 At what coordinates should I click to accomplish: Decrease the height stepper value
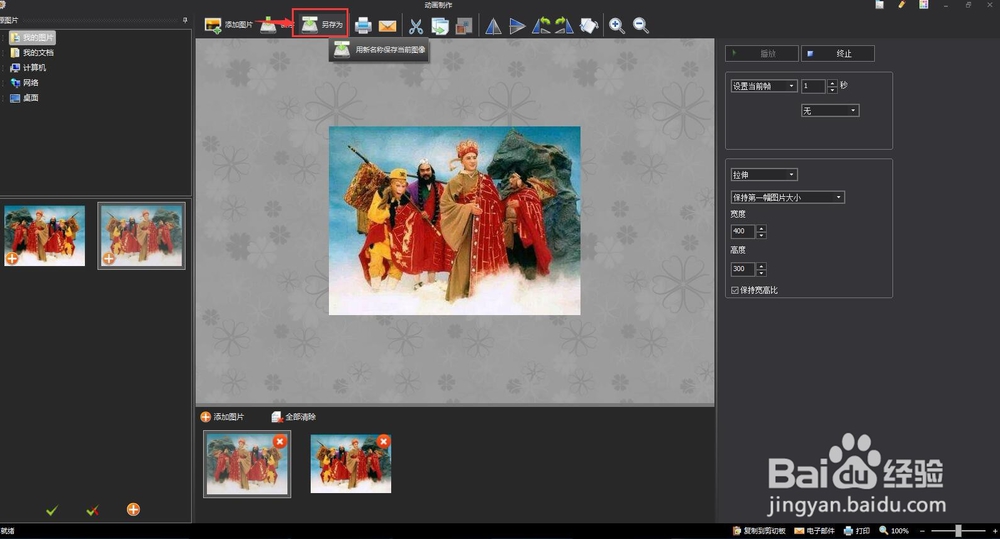tap(761, 273)
